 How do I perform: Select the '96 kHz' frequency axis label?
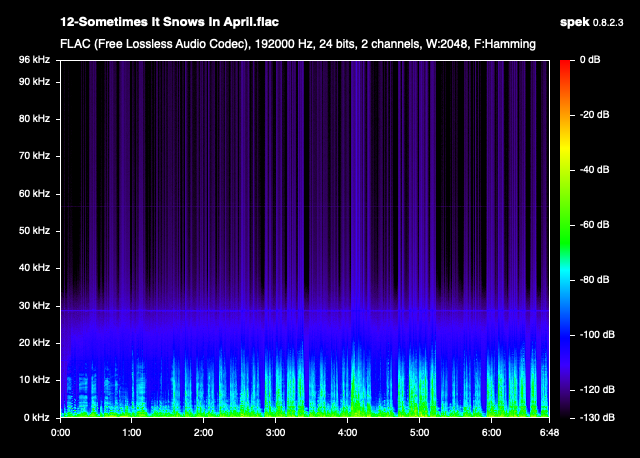pyautogui.click(x=34, y=60)
